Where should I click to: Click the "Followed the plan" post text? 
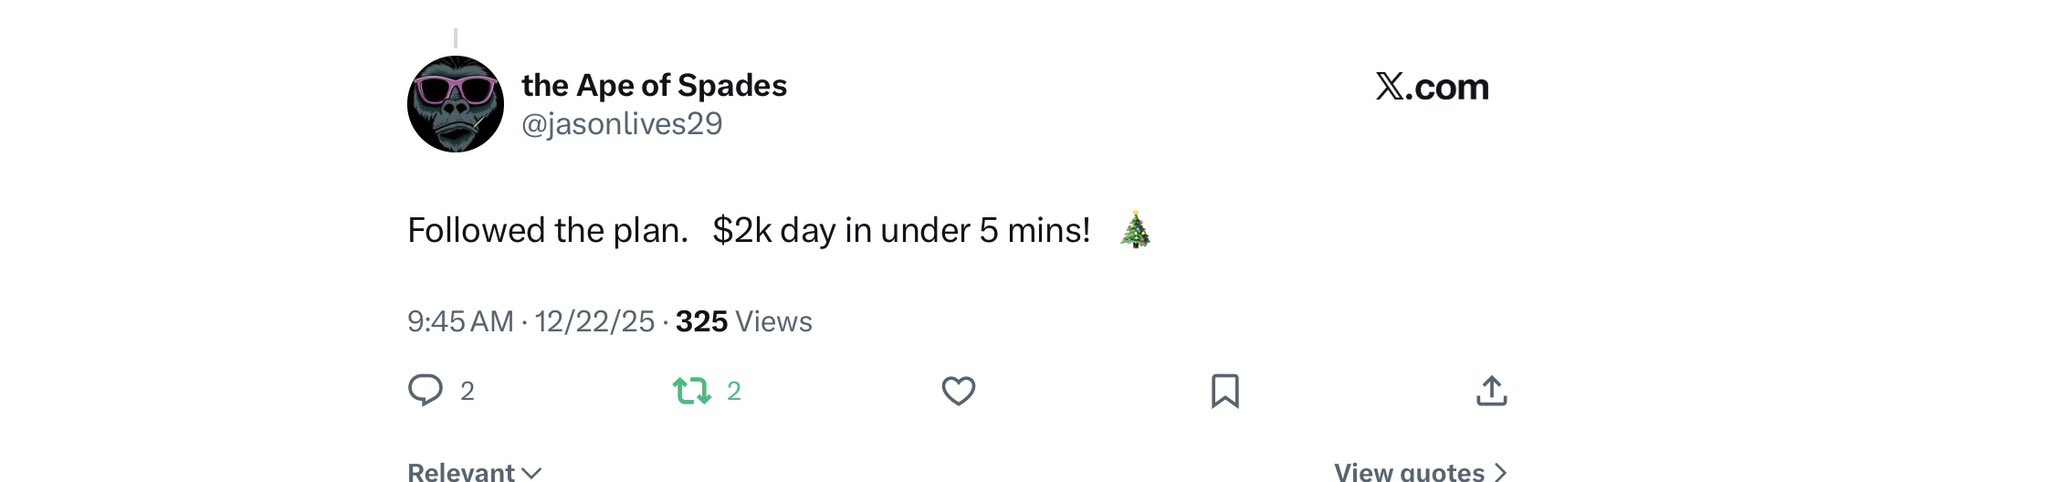click(x=547, y=230)
